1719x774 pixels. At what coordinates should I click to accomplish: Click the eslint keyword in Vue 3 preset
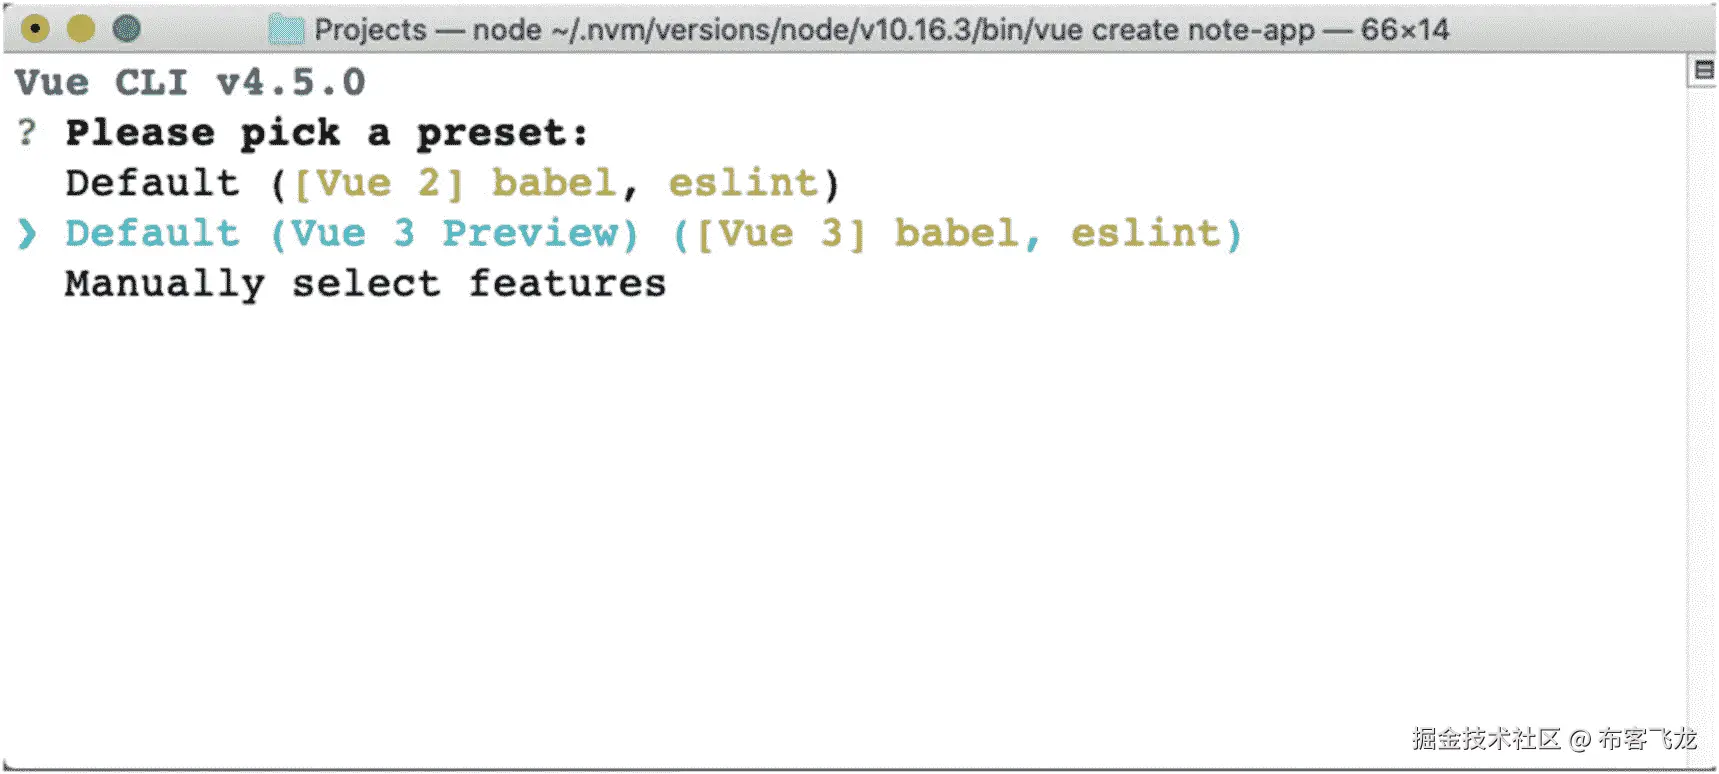(x=1152, y=232)
